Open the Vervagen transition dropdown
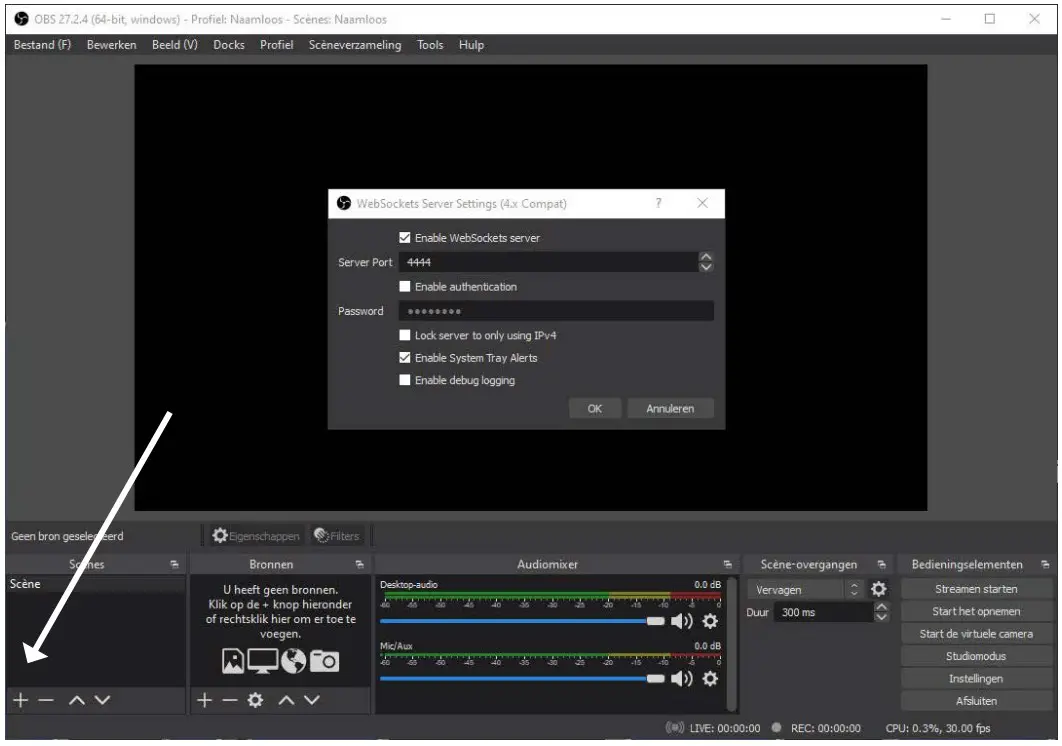This screenshot has height=746, width=1062. [805, 589]
